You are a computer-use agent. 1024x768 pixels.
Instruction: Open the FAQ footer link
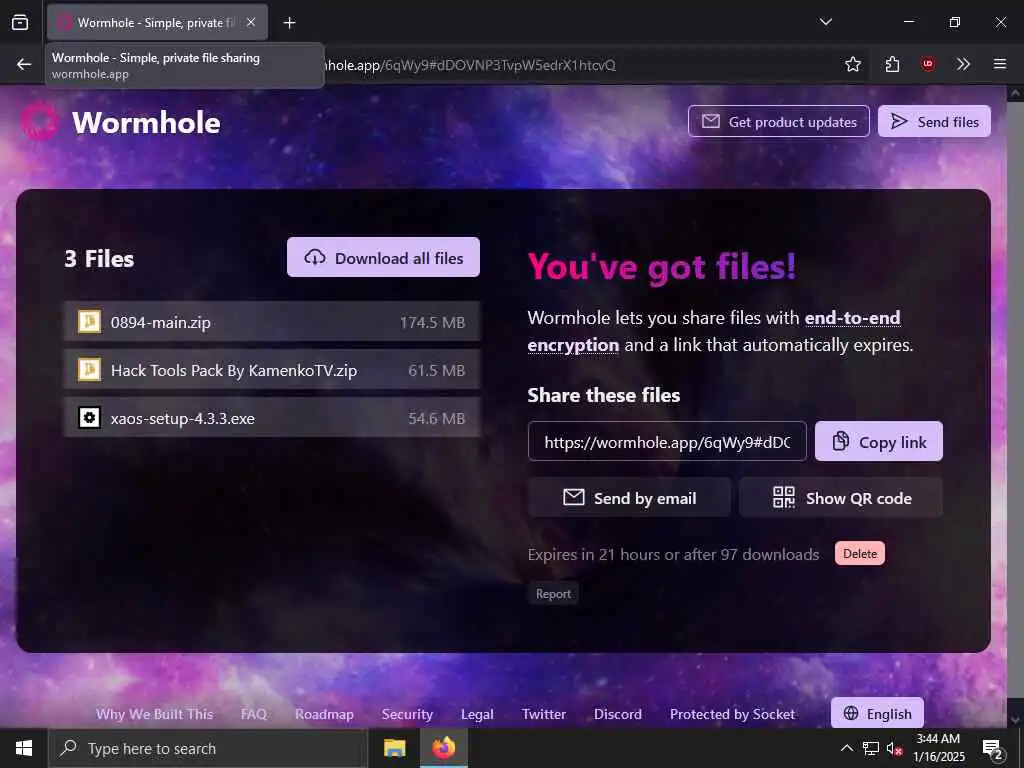[253, 714]
